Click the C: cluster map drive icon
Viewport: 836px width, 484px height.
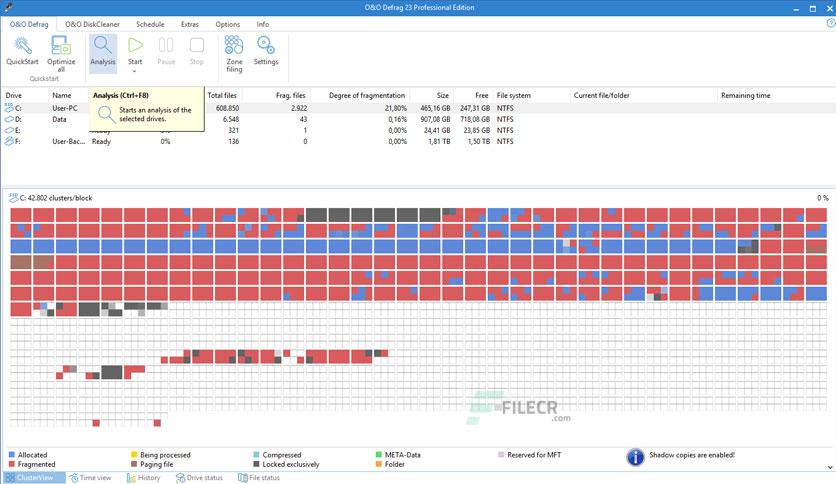[14, 198]
